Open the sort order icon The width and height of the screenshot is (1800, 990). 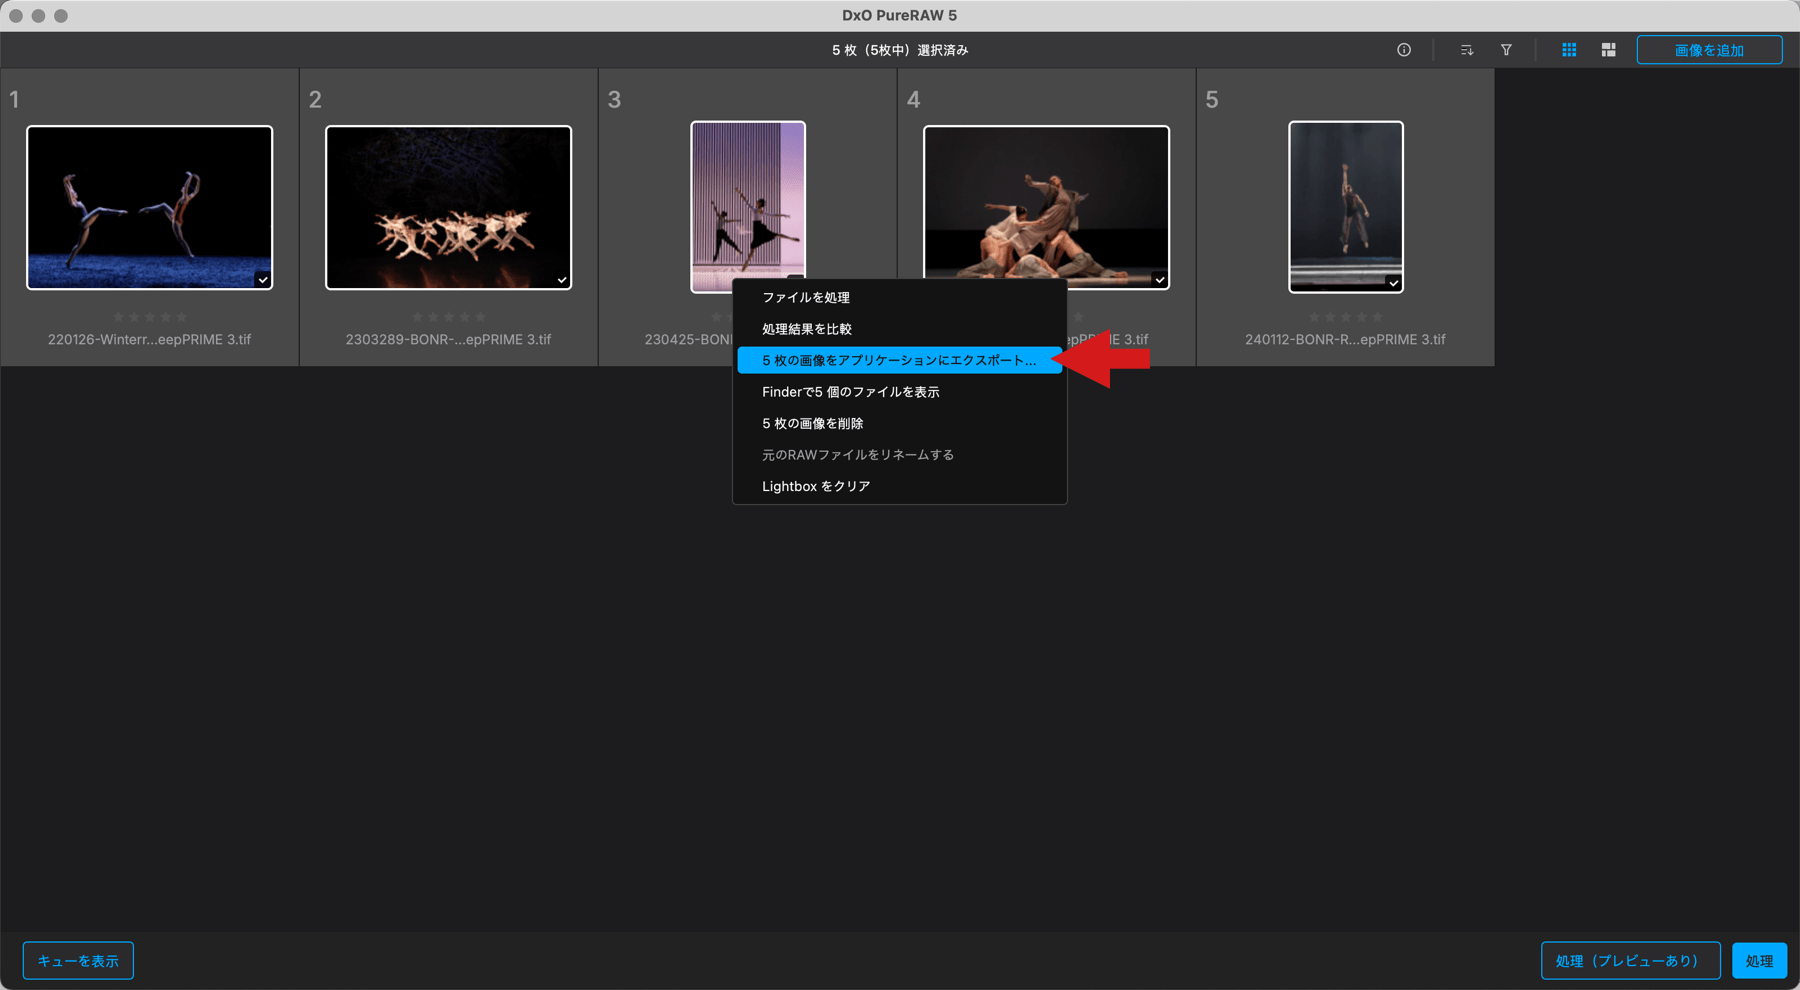click(1466, 50)
